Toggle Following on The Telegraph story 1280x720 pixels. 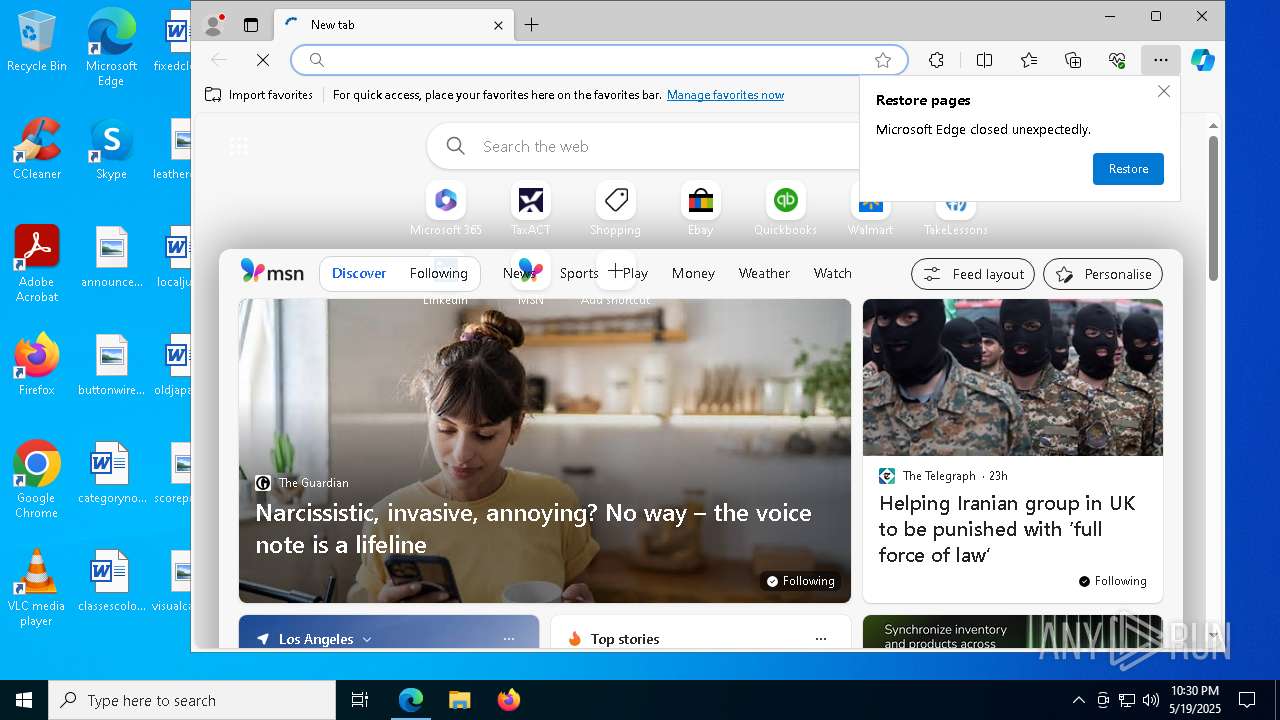[1112, 581]
